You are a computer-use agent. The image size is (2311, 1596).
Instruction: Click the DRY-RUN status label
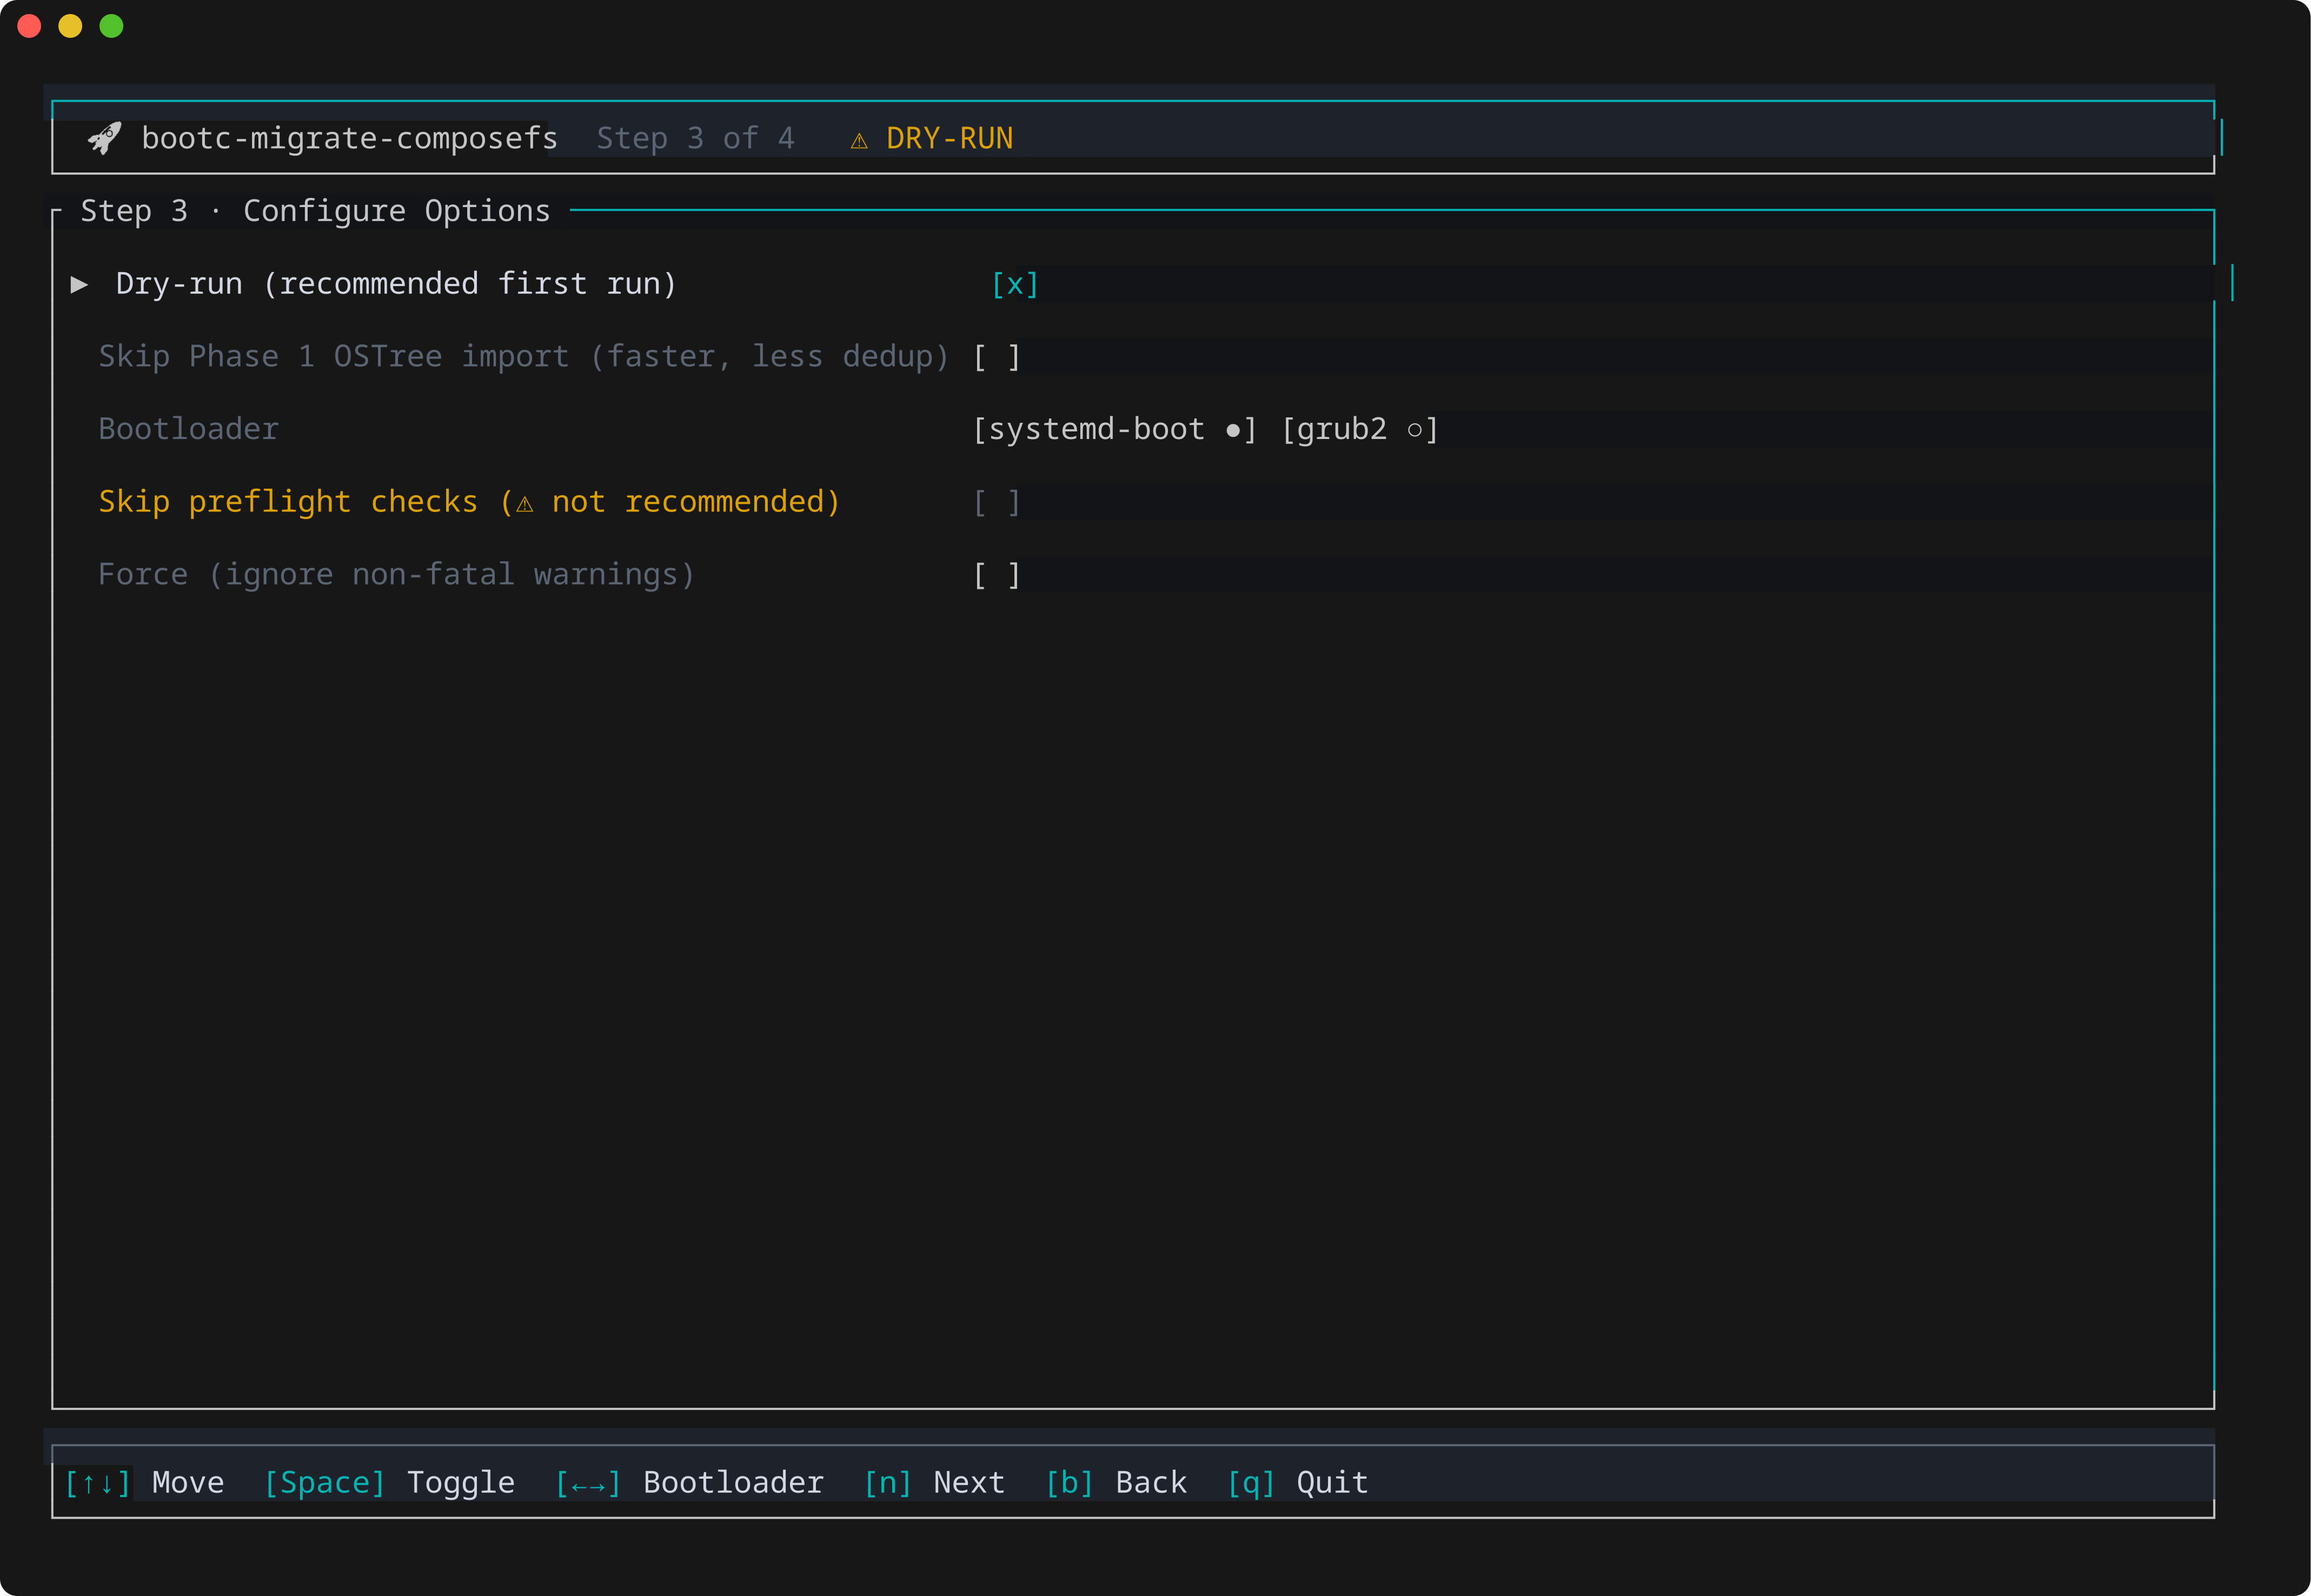(950, 138)
